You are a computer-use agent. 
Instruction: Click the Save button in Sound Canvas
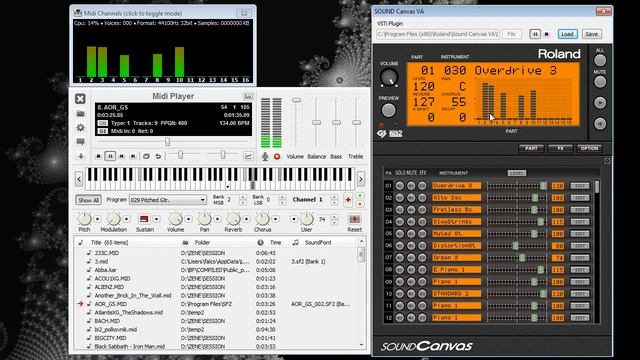591,34
